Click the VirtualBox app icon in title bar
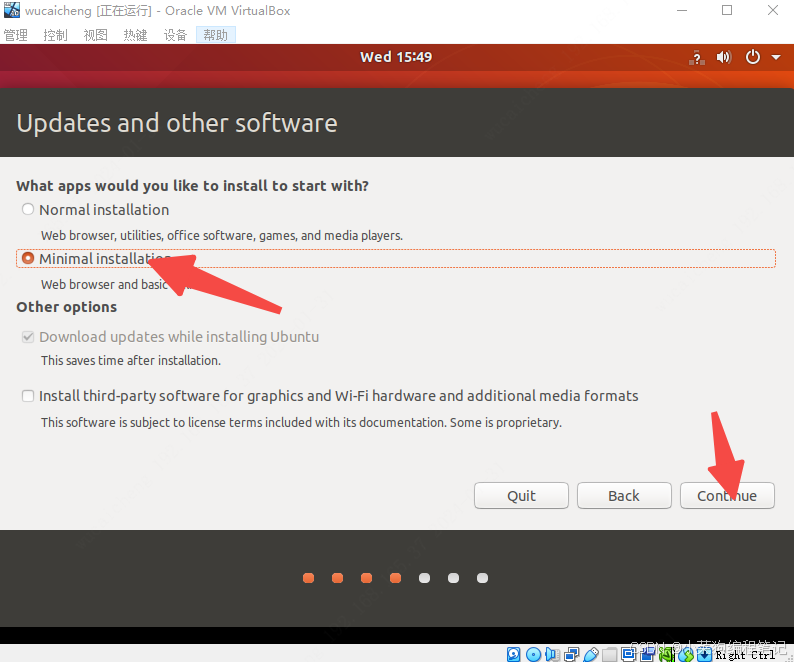 [x=11, y=10]
